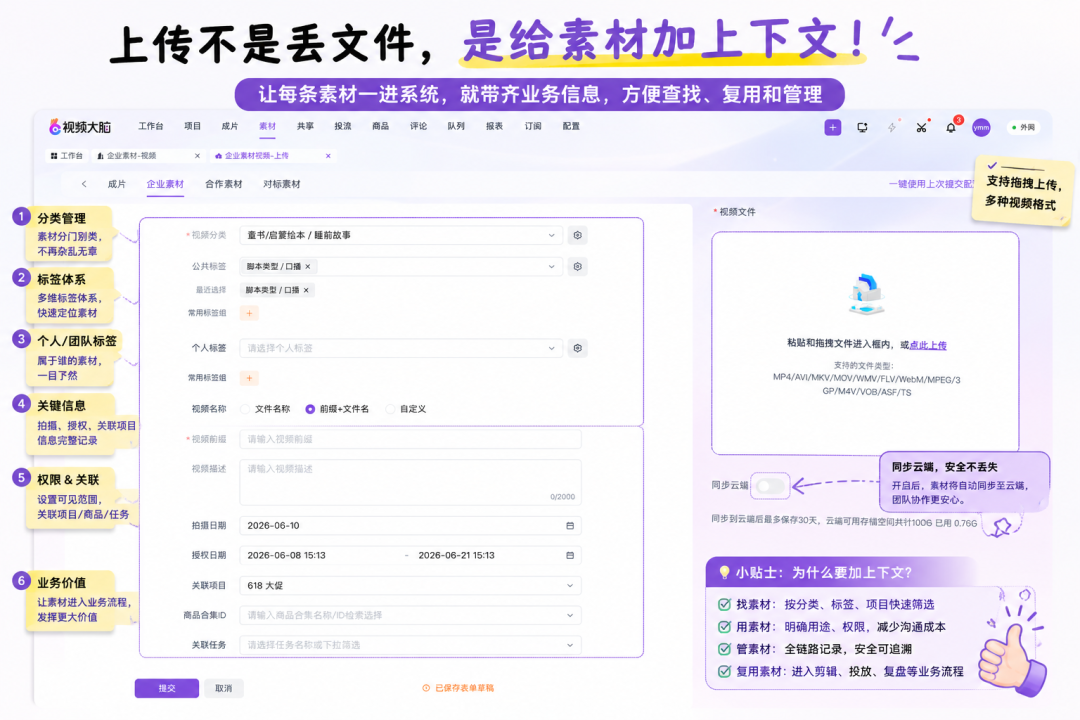The height and width of the screenshot is (720, 1080).
Task: Click 一键使用上次提交配置 link
Action: [931, 184]
